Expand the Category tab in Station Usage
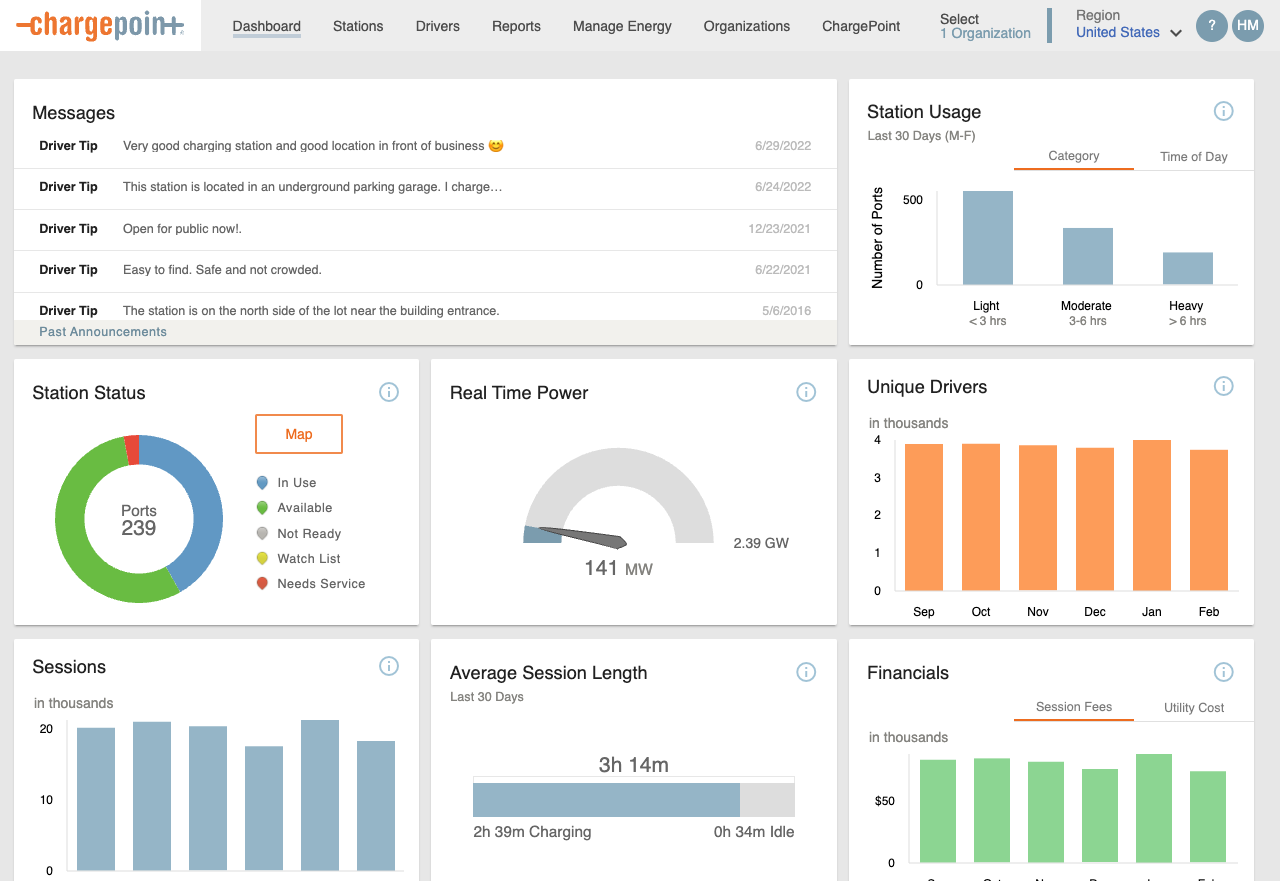The height and width of the screenshot is (881, 1280). click(1073, 157)
